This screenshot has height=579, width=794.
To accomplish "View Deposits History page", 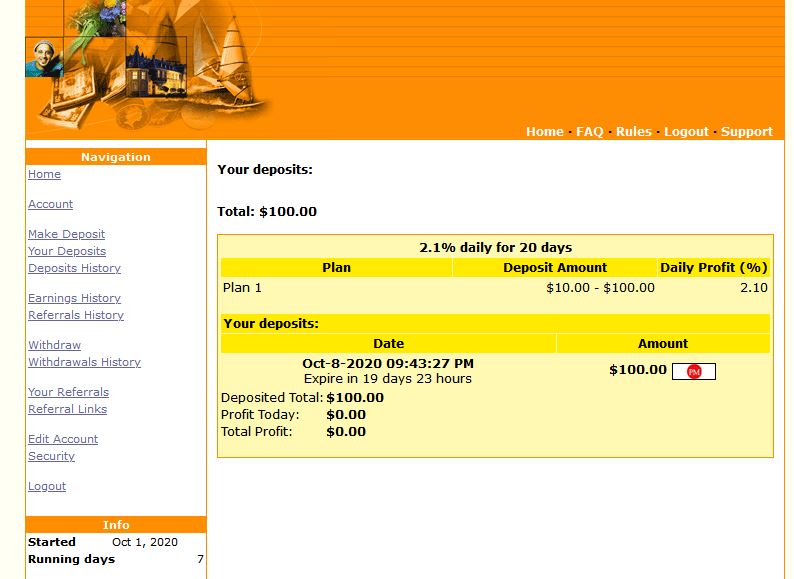I will 74,268.
